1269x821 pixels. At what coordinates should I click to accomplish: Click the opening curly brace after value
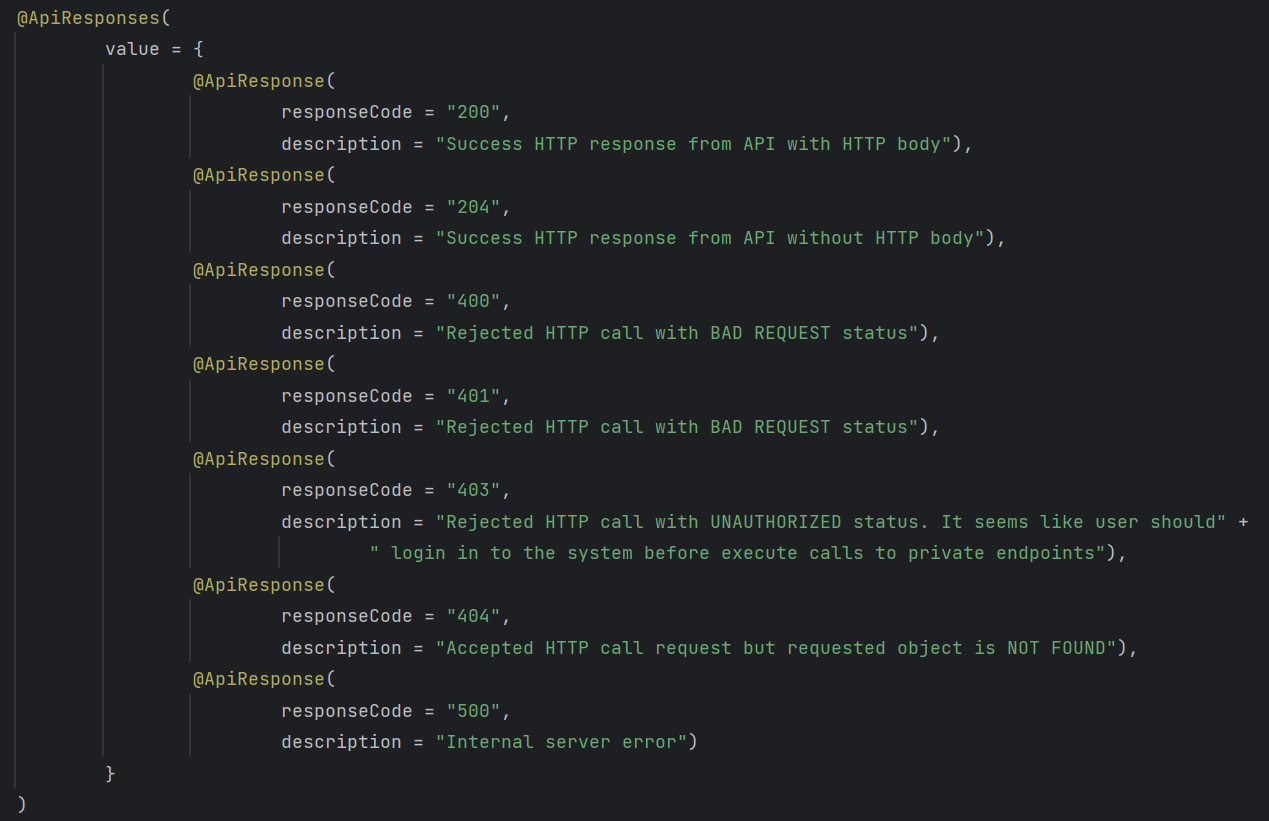(198, 49)
